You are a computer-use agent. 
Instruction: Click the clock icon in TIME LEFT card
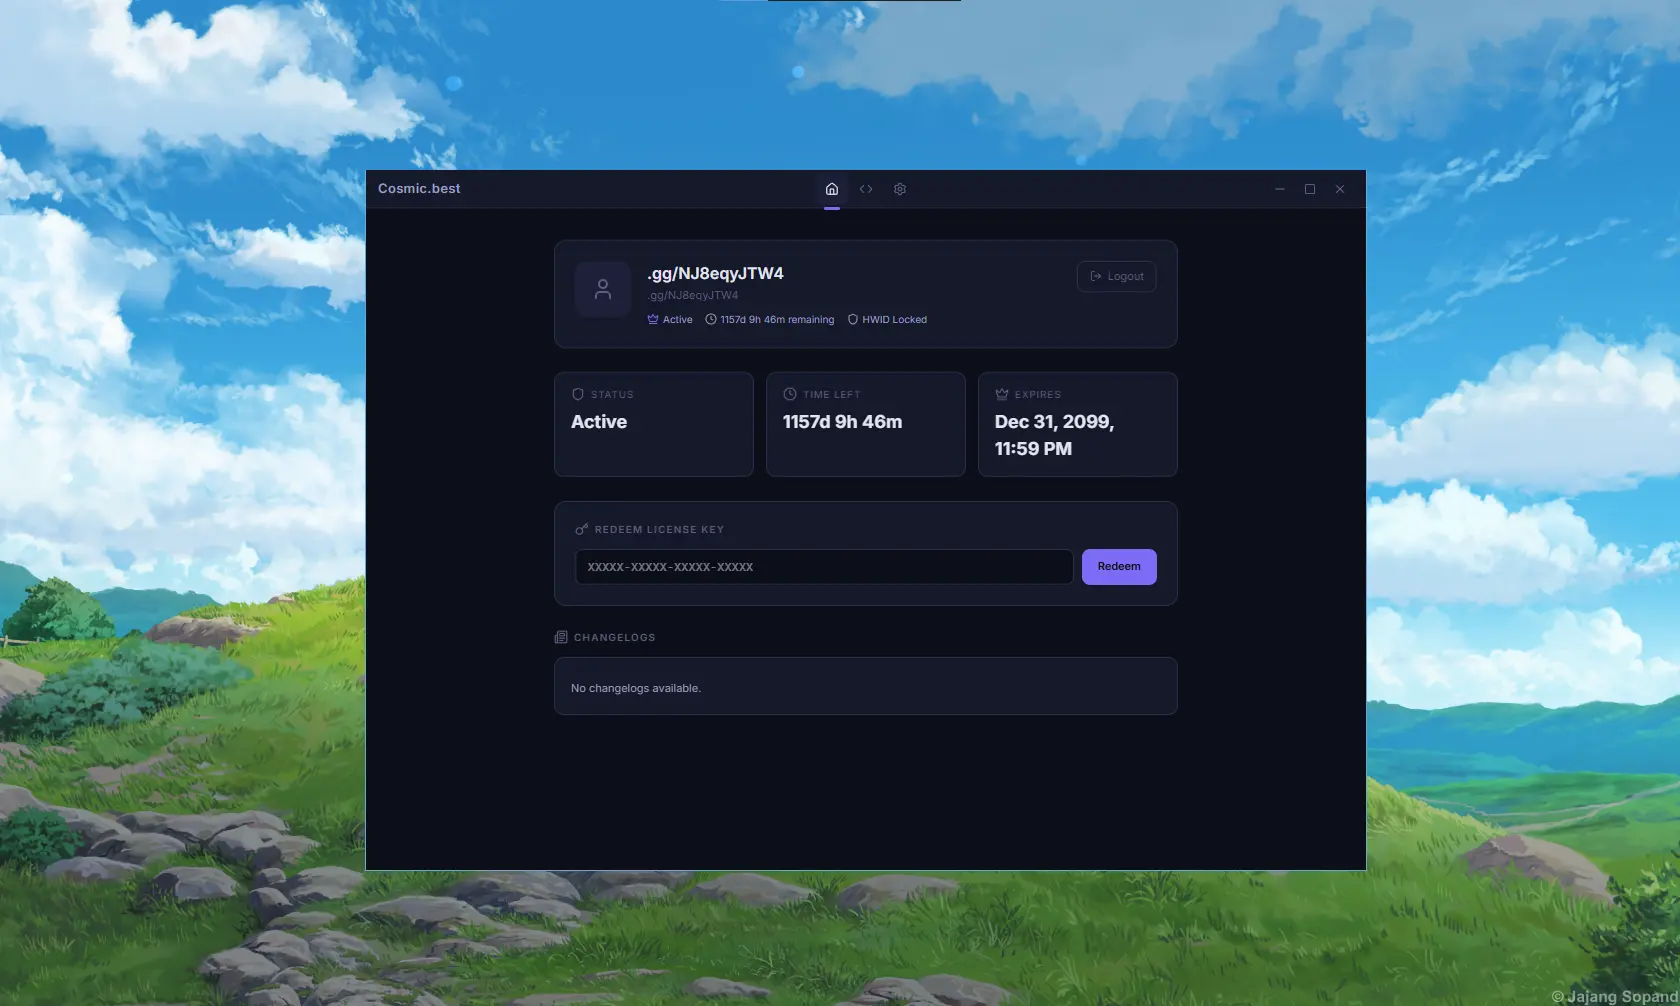790,394
